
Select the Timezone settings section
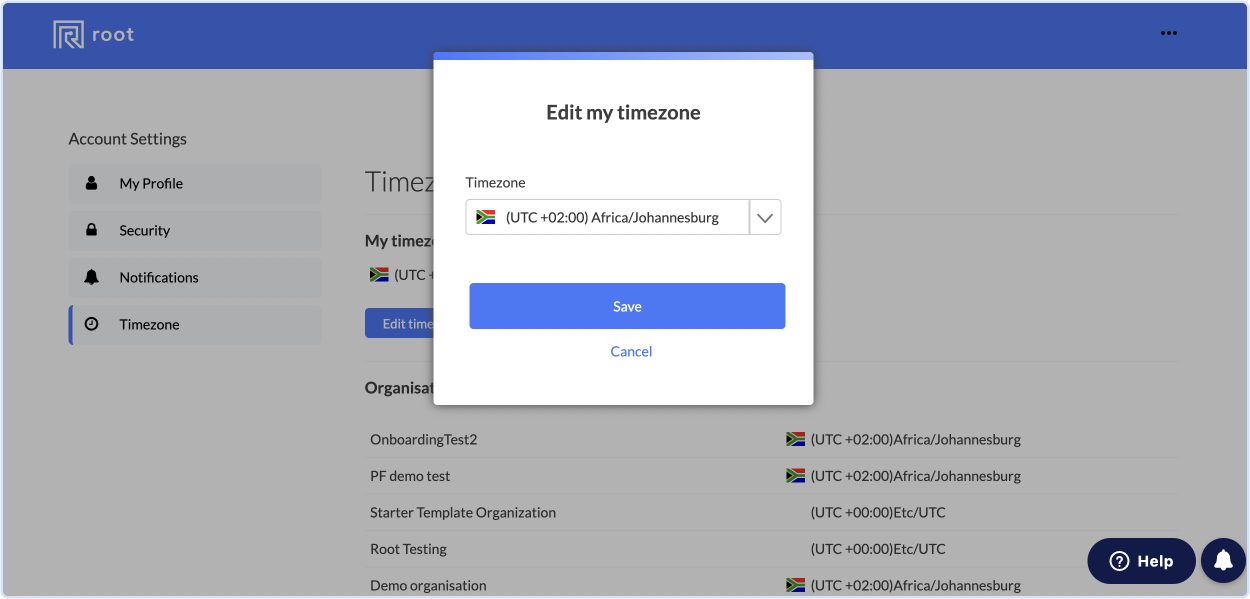(x=195, y=325)
